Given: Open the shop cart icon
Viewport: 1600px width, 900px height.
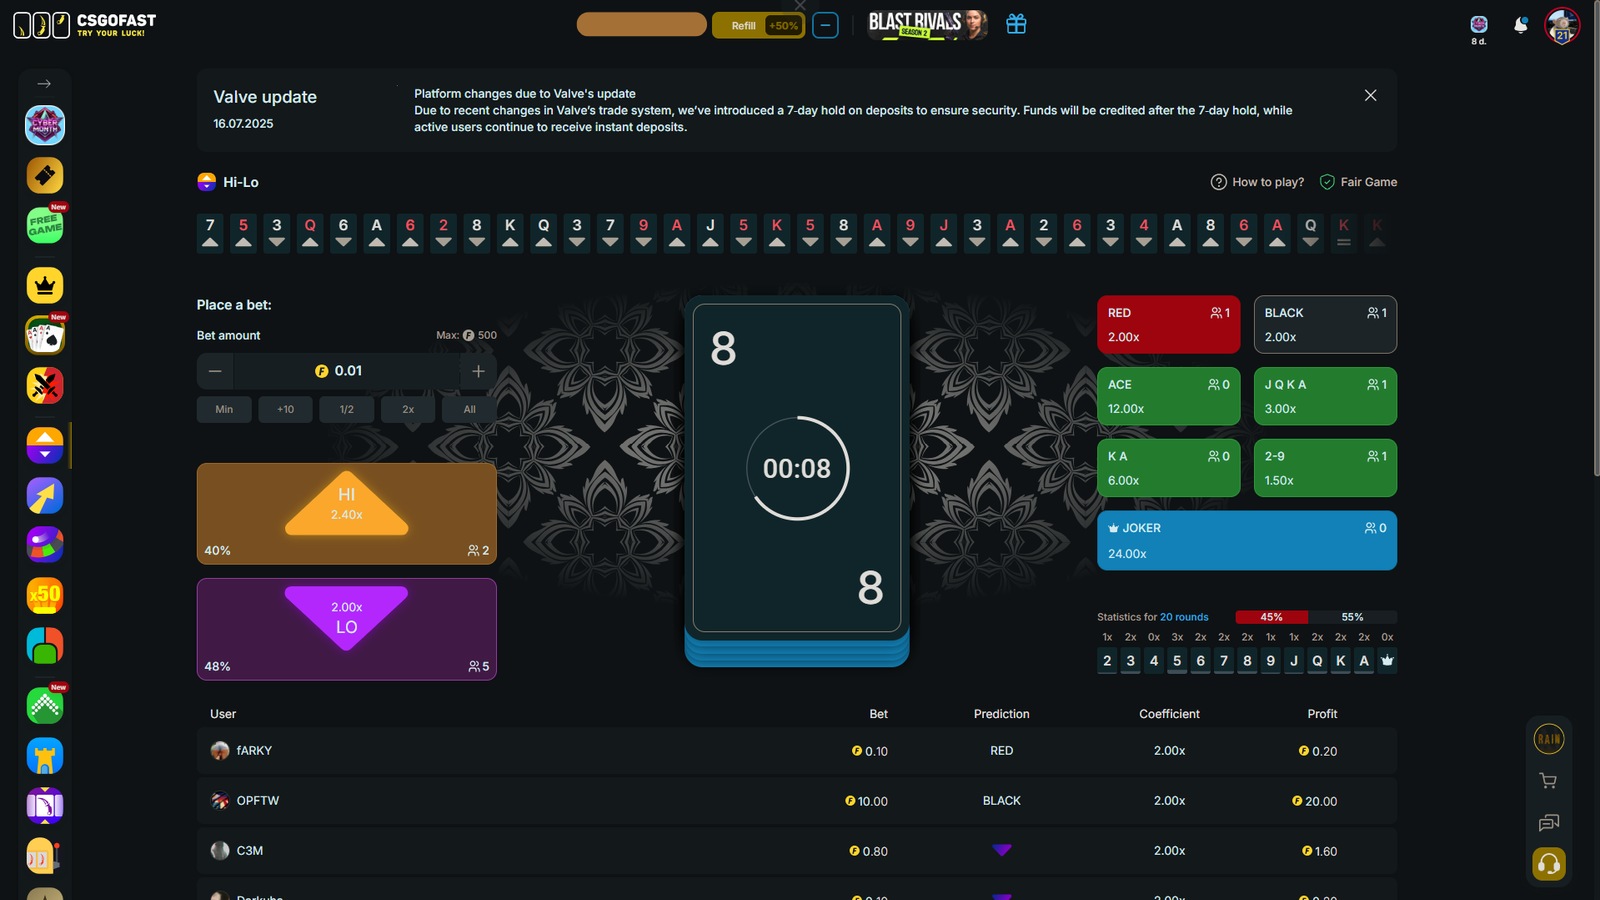Looking at the screenshot, I should click(x=1548, y=780).
